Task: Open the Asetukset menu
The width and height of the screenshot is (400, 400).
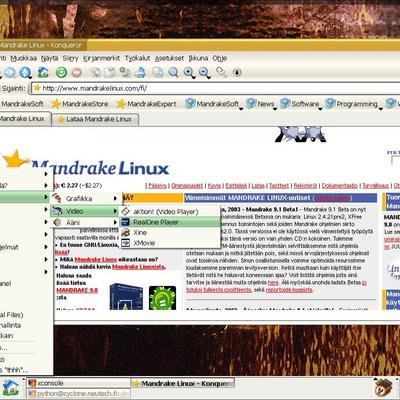Action: pyautogui.click(x=169, y=58)
